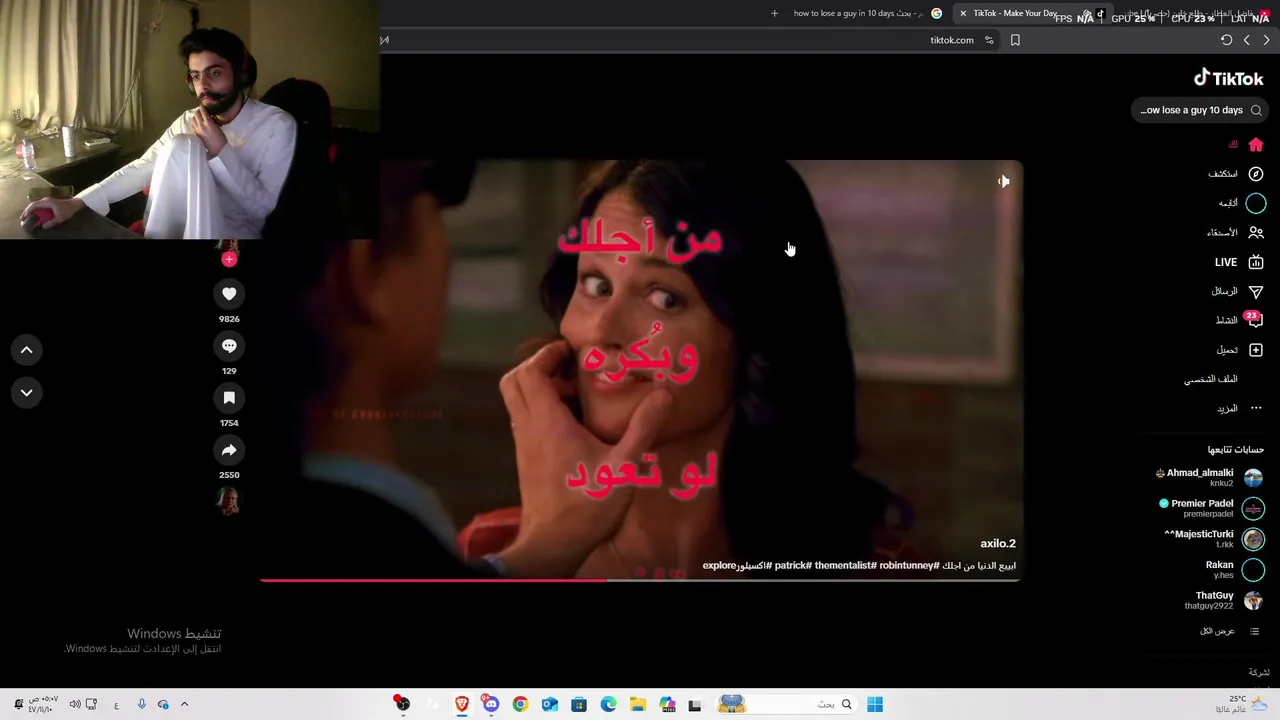Open a new browser tab with plus

point(774,13)
